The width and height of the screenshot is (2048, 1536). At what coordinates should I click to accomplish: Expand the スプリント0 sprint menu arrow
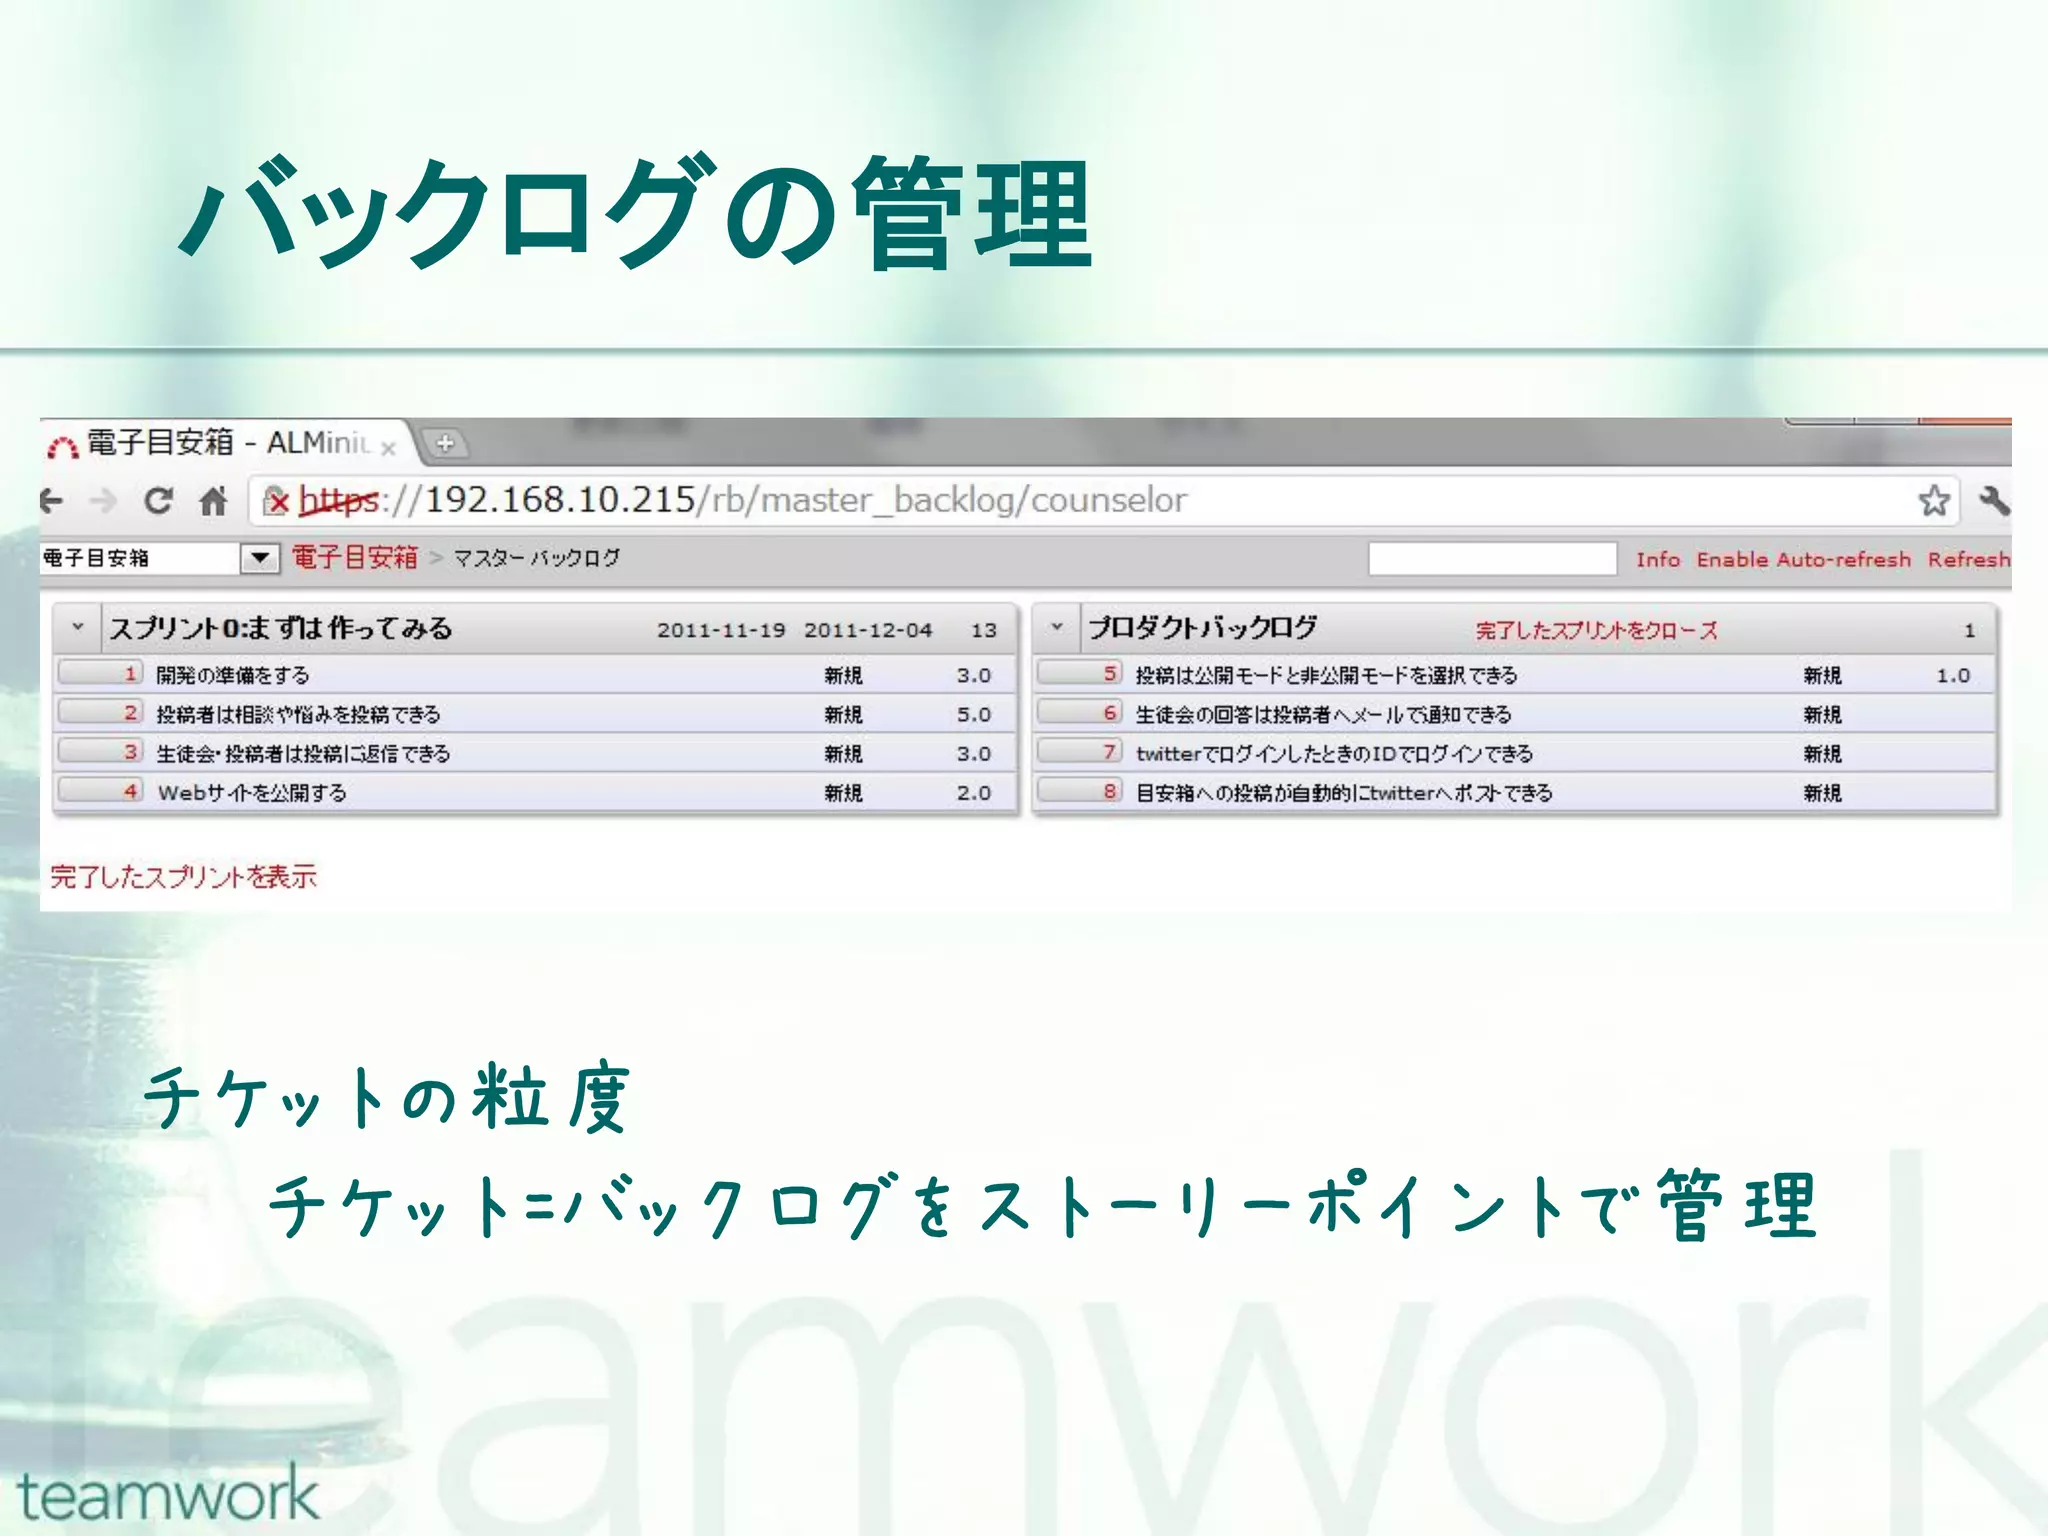pos(78,628)
